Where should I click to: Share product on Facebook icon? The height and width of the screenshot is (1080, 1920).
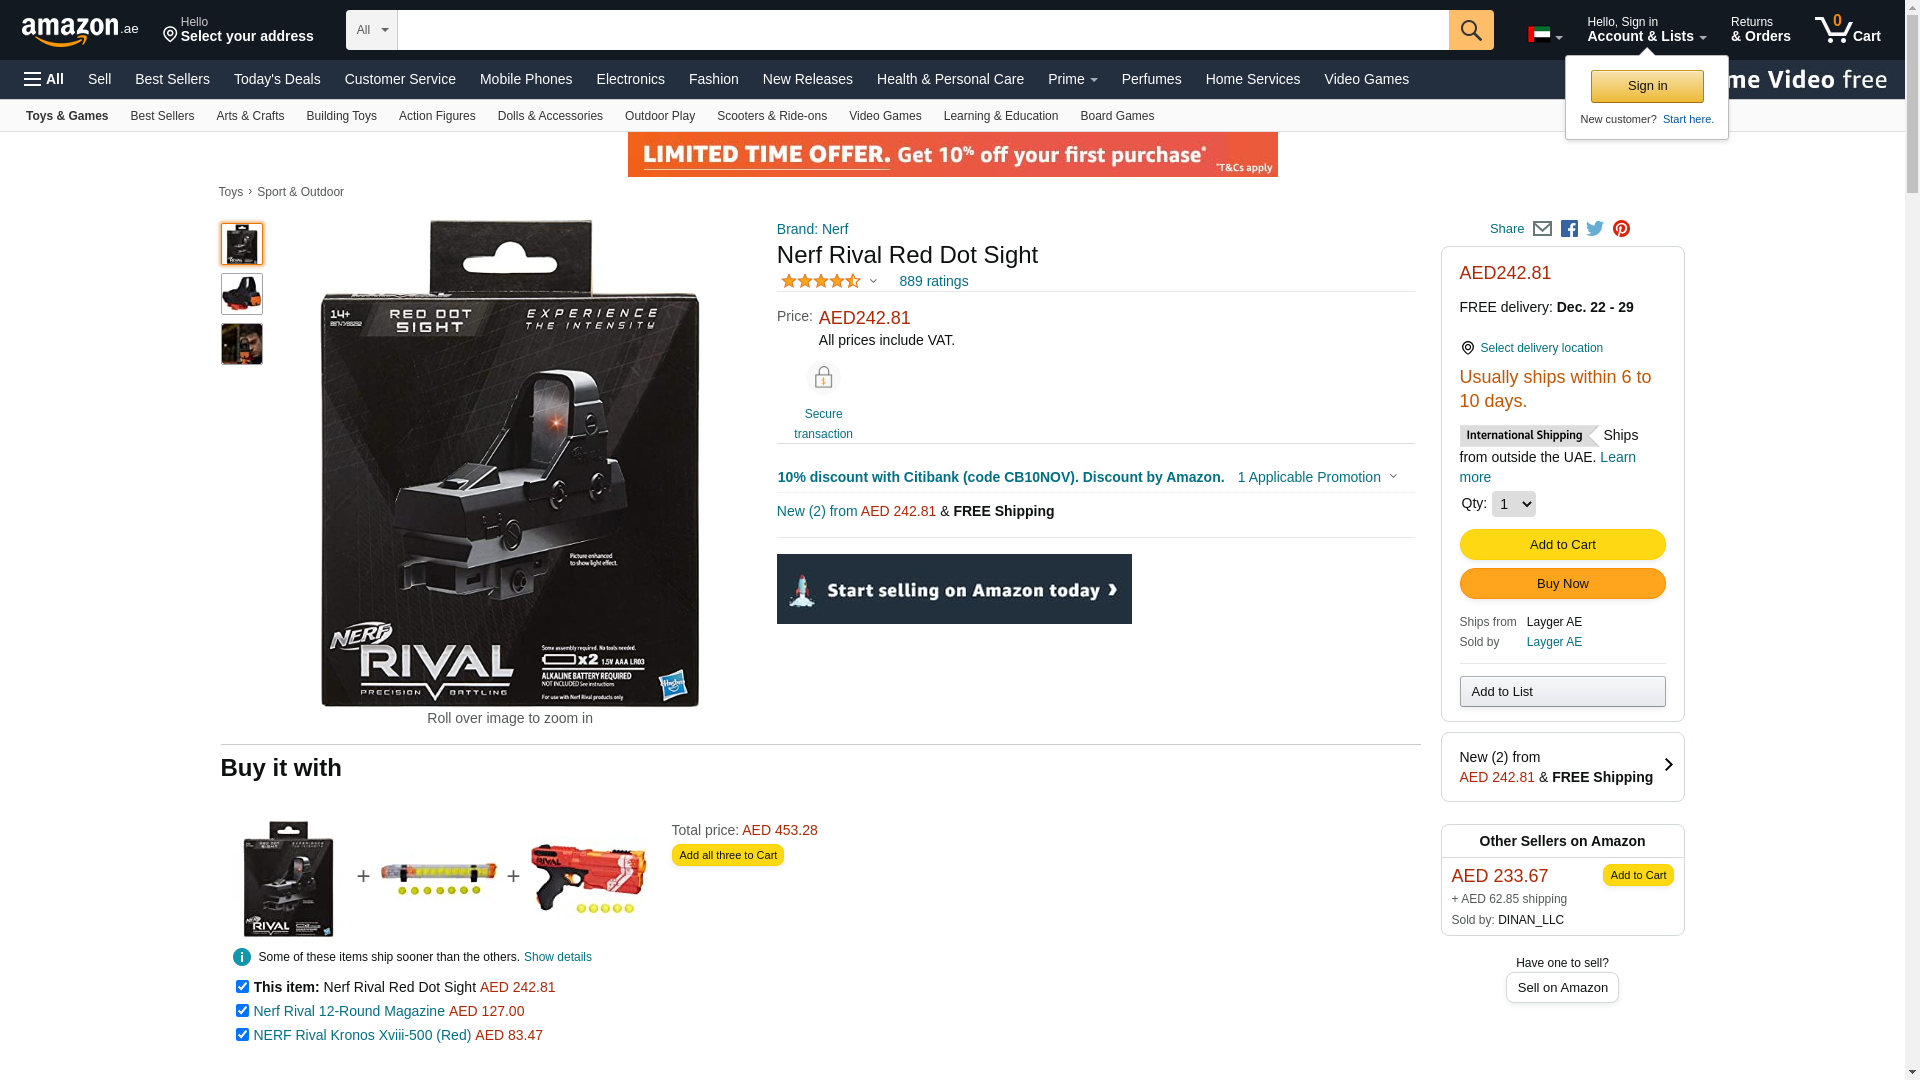1569,229
